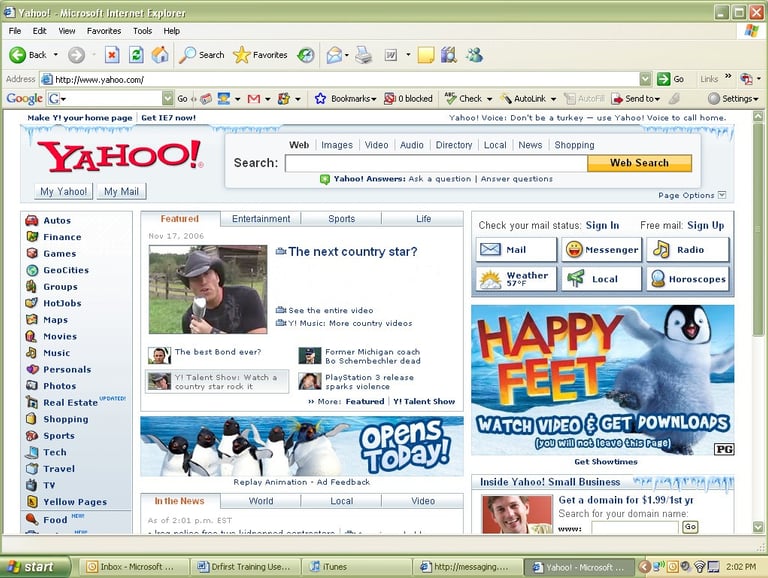Go to Home with house icon
Screen dimensions: 768x578
(160, 55)
